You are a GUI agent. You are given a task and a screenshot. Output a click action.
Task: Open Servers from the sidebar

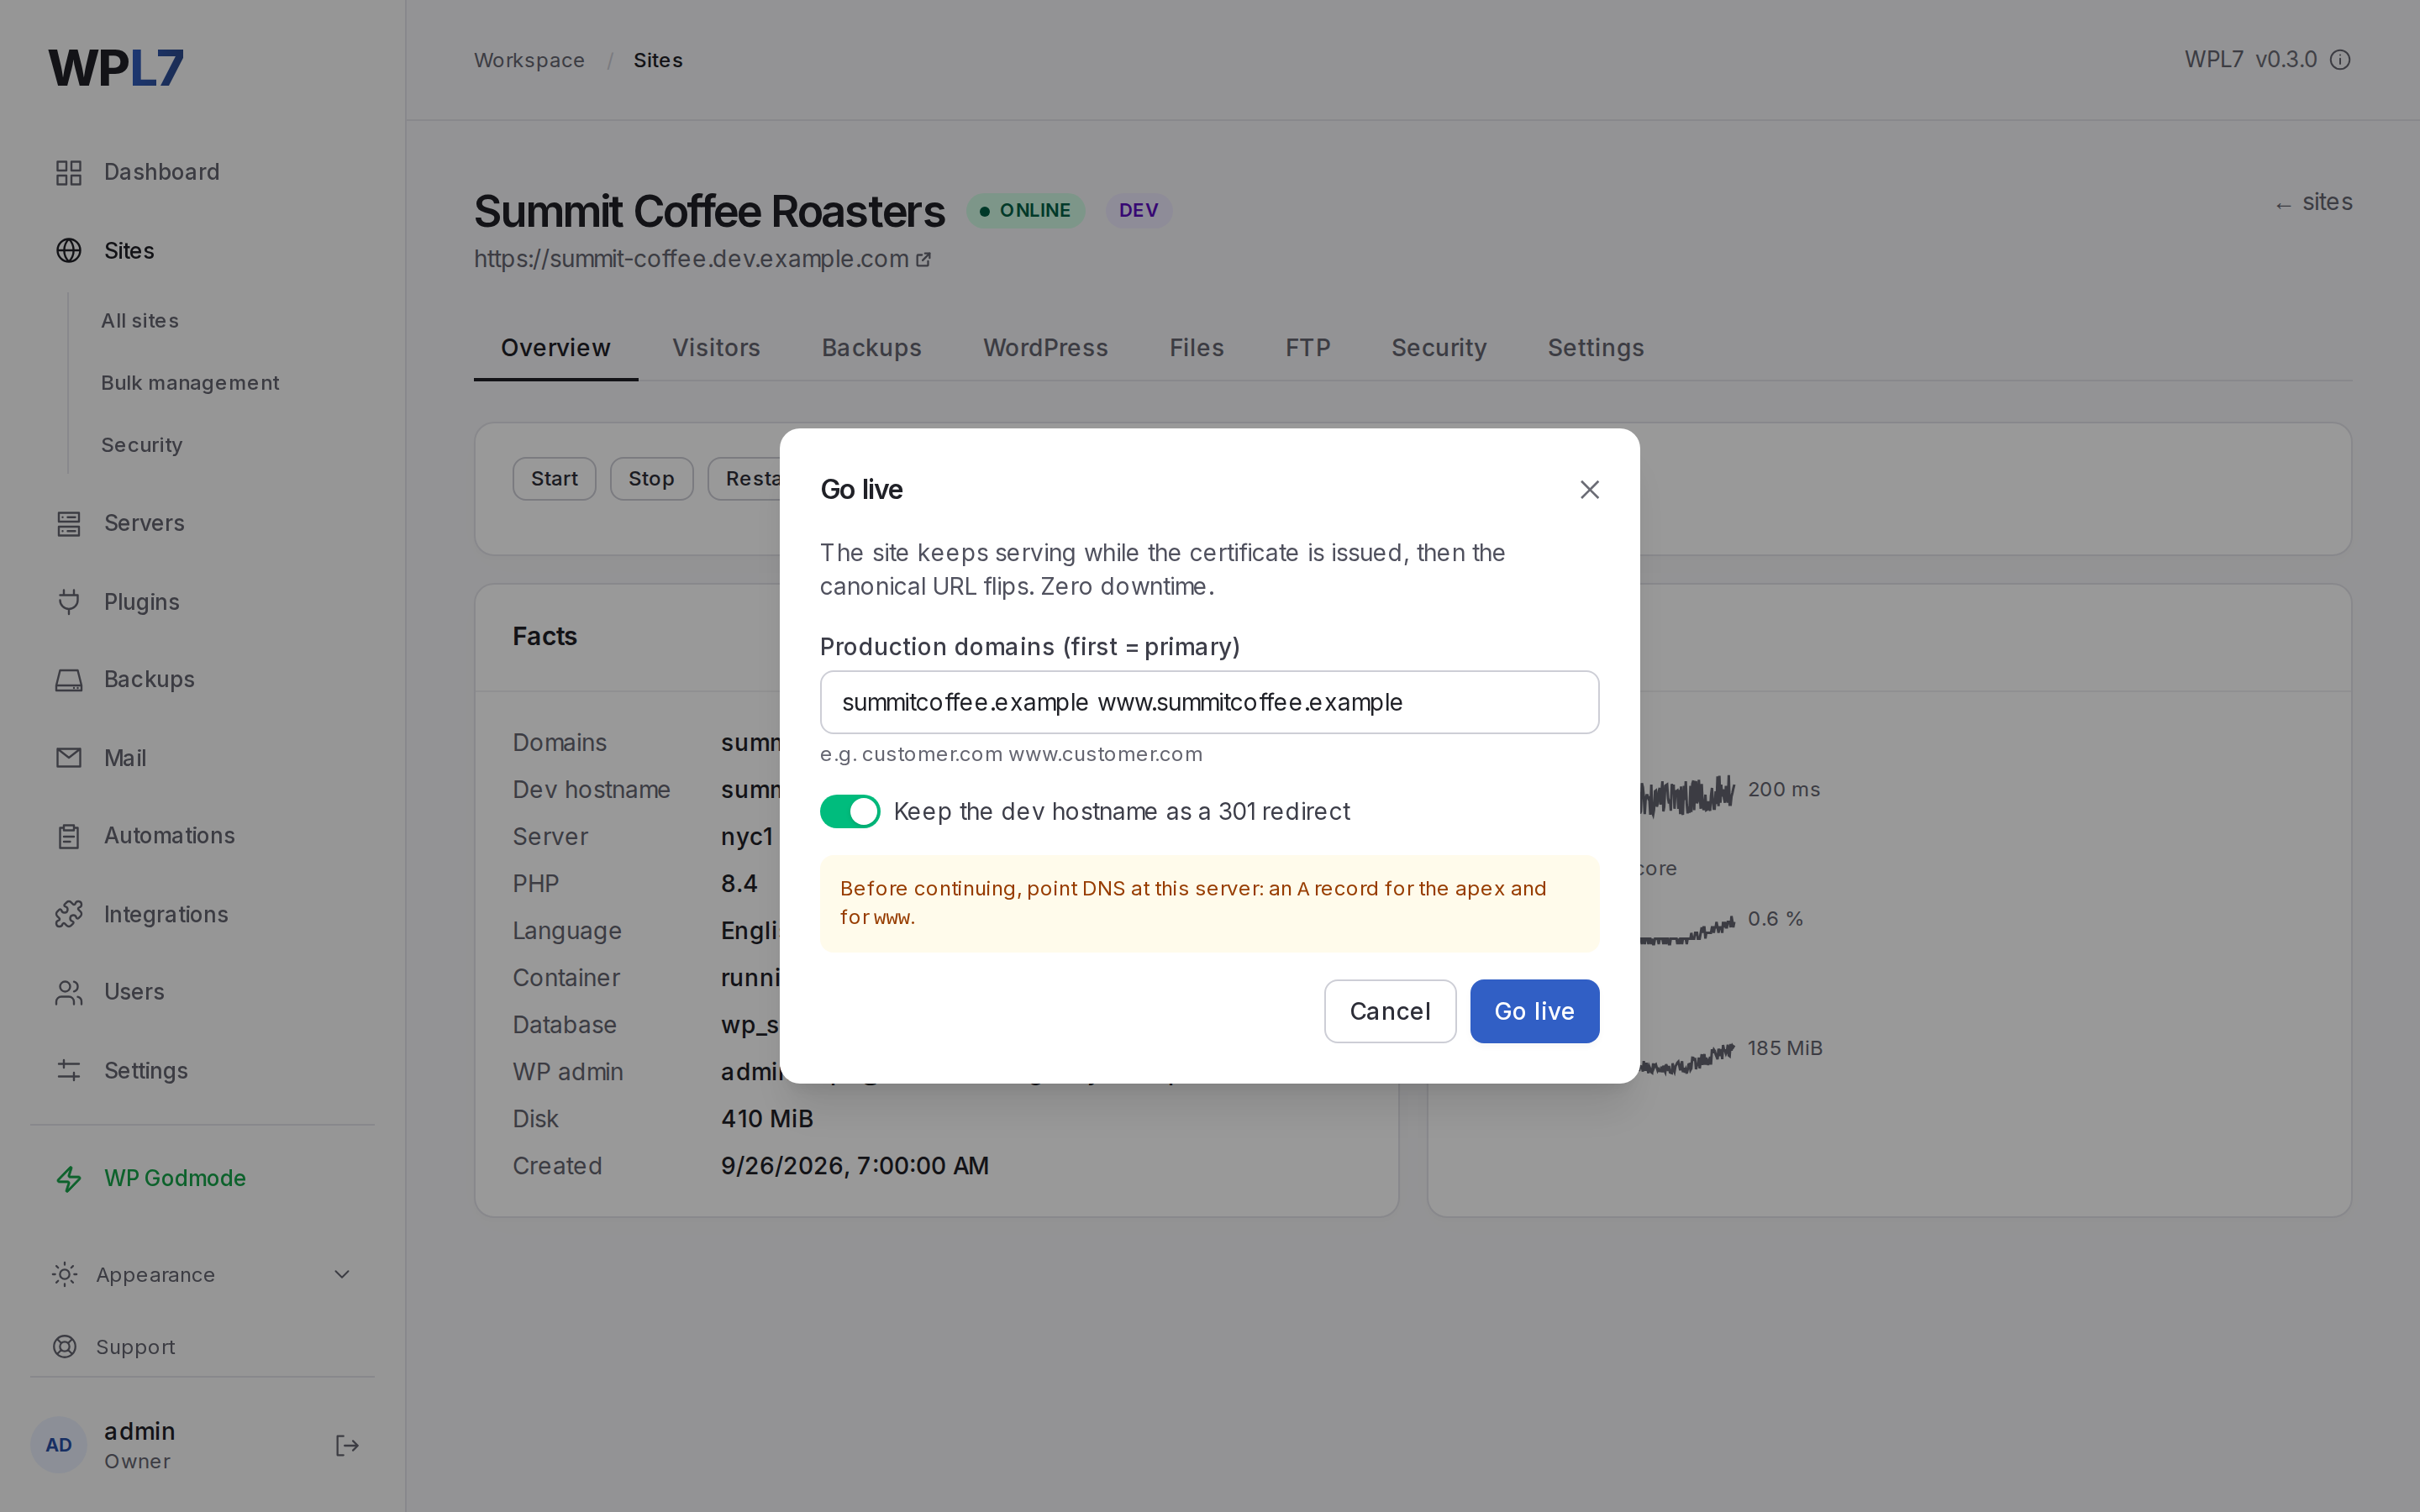click(x=144, y=523)
